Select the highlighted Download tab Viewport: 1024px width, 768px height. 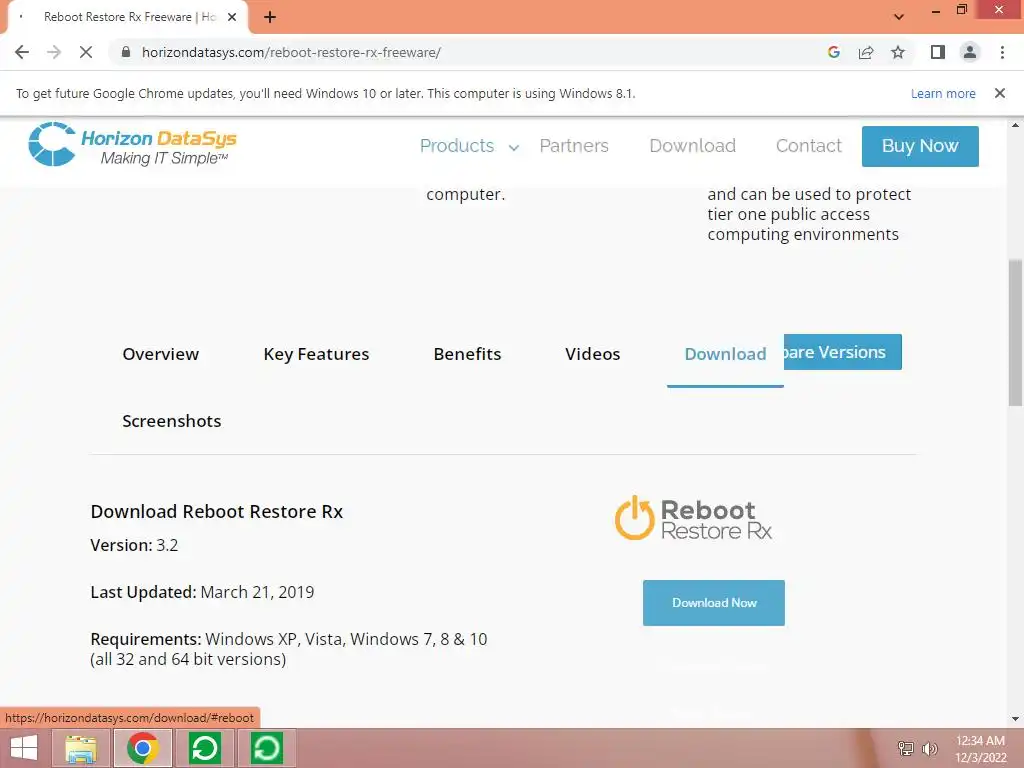click(x=726, y=354)
